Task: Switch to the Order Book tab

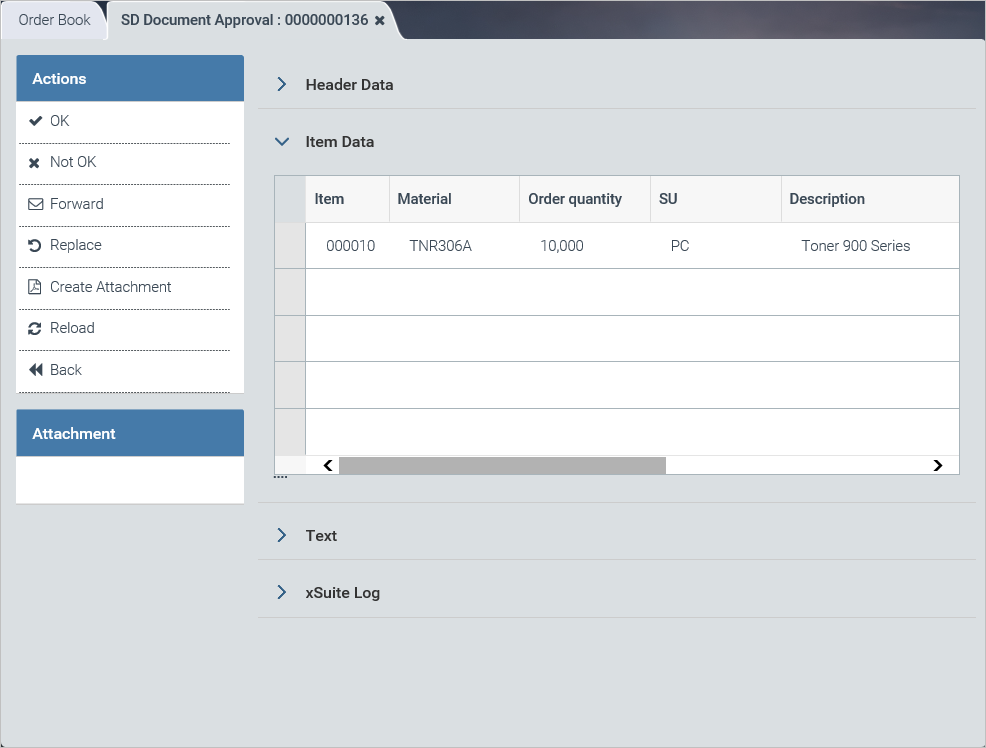Action: click(54, 20)
